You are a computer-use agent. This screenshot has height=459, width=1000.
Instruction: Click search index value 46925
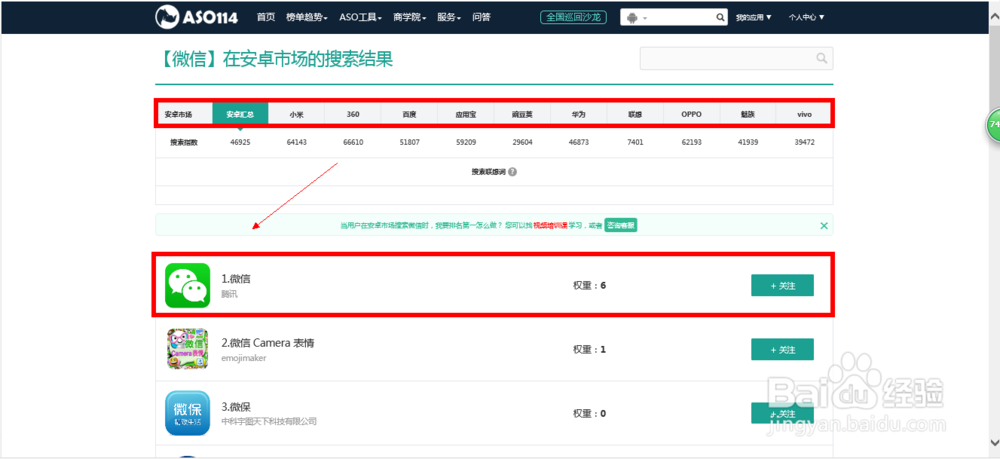coord(240,143)
